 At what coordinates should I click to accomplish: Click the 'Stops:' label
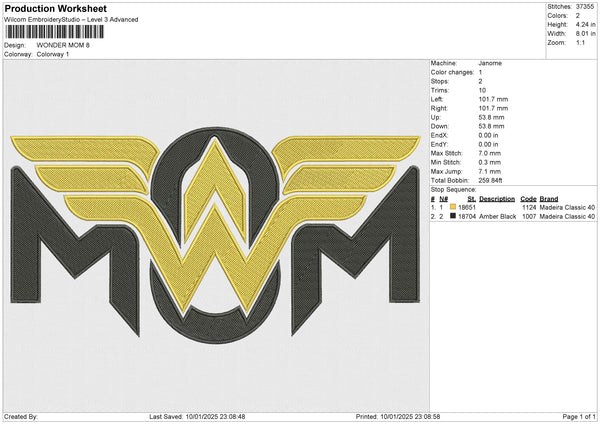tap(439, 81)
